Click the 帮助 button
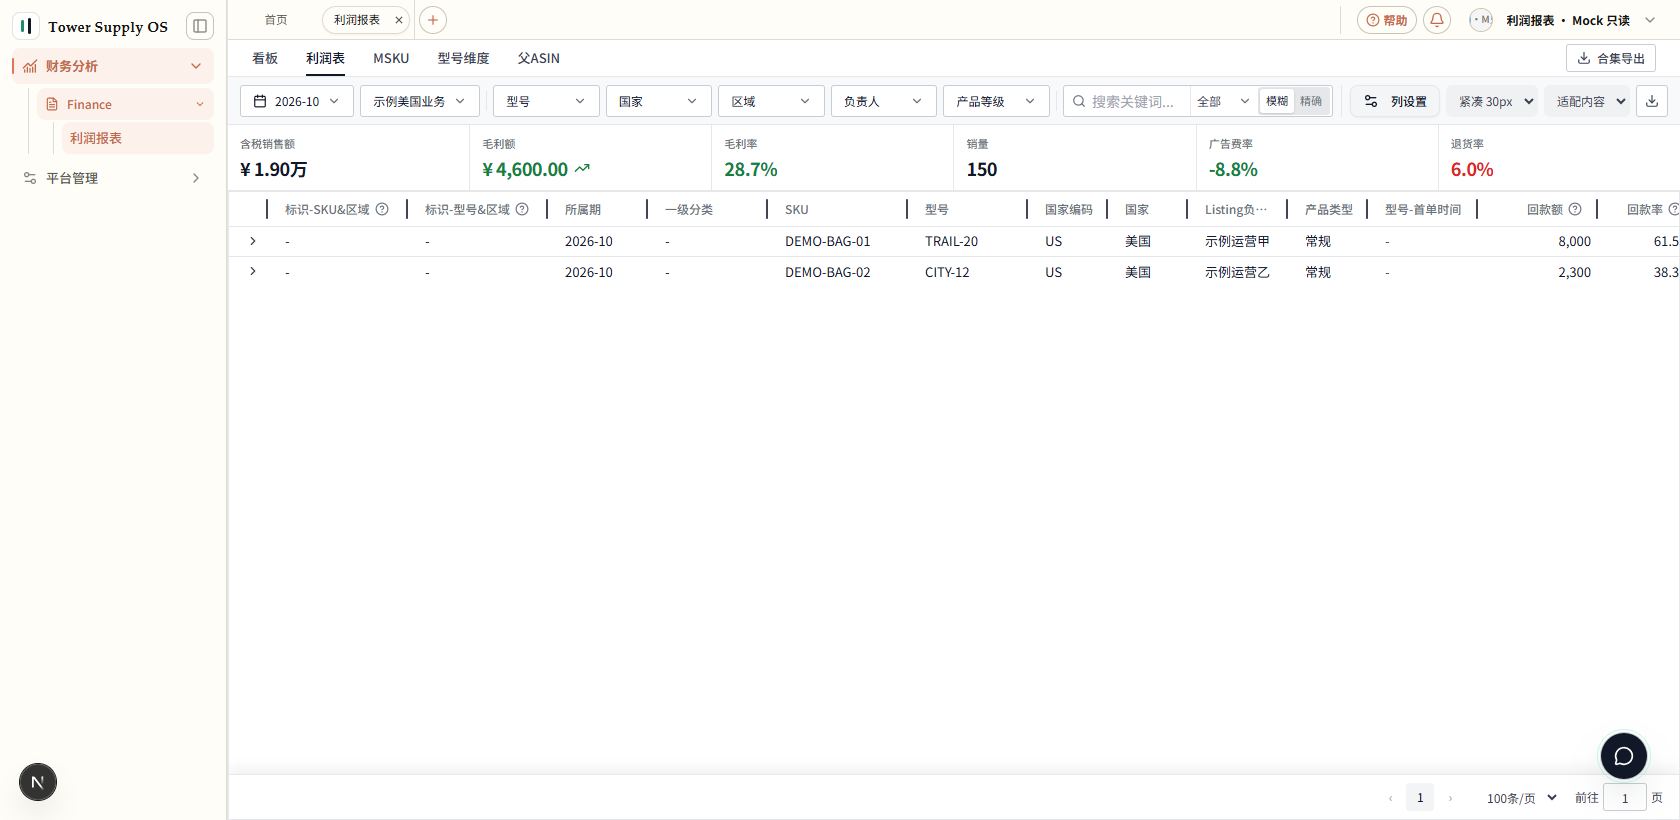1680x820 pixels. coord(1387,20)
